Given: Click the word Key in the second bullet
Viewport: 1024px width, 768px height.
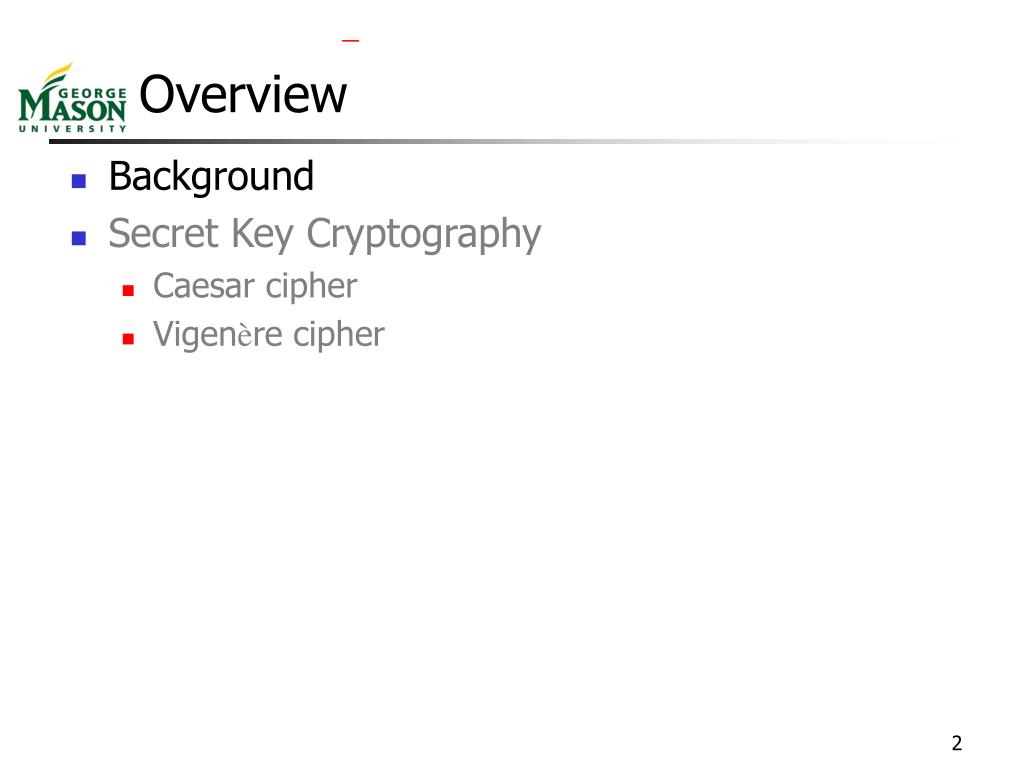Looking at the screenshot, I should (263, 235).
